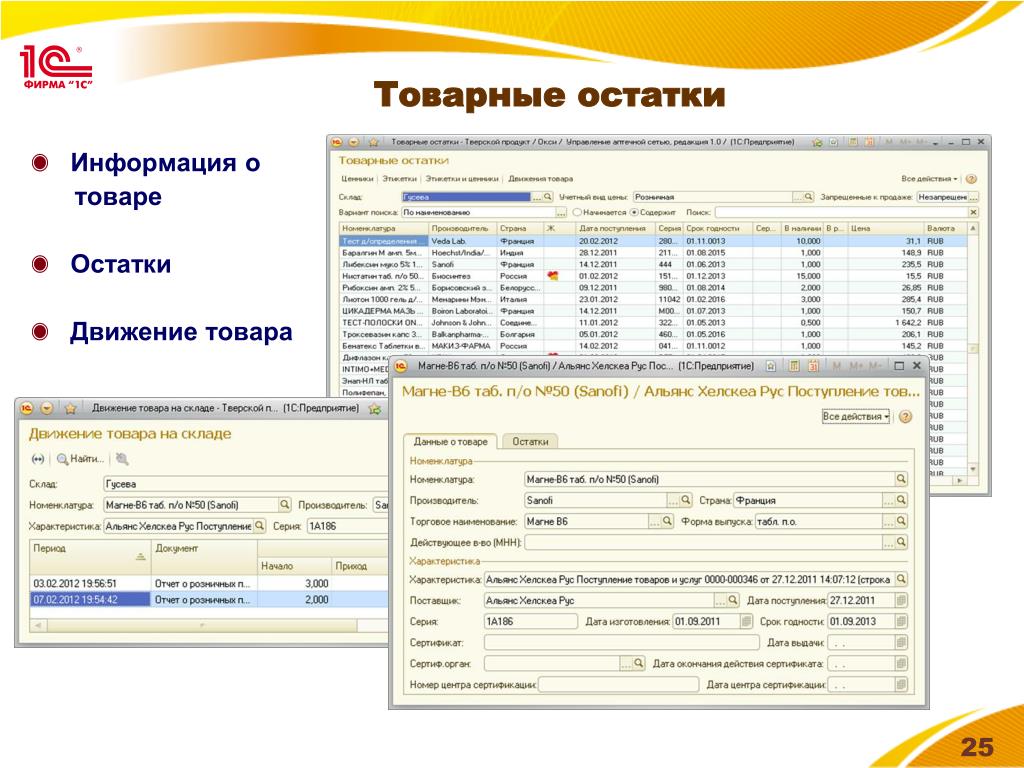The width and height of the screenshot is (1024, 768).
Task: Sort by Цена column header
Action: (885, 229)
